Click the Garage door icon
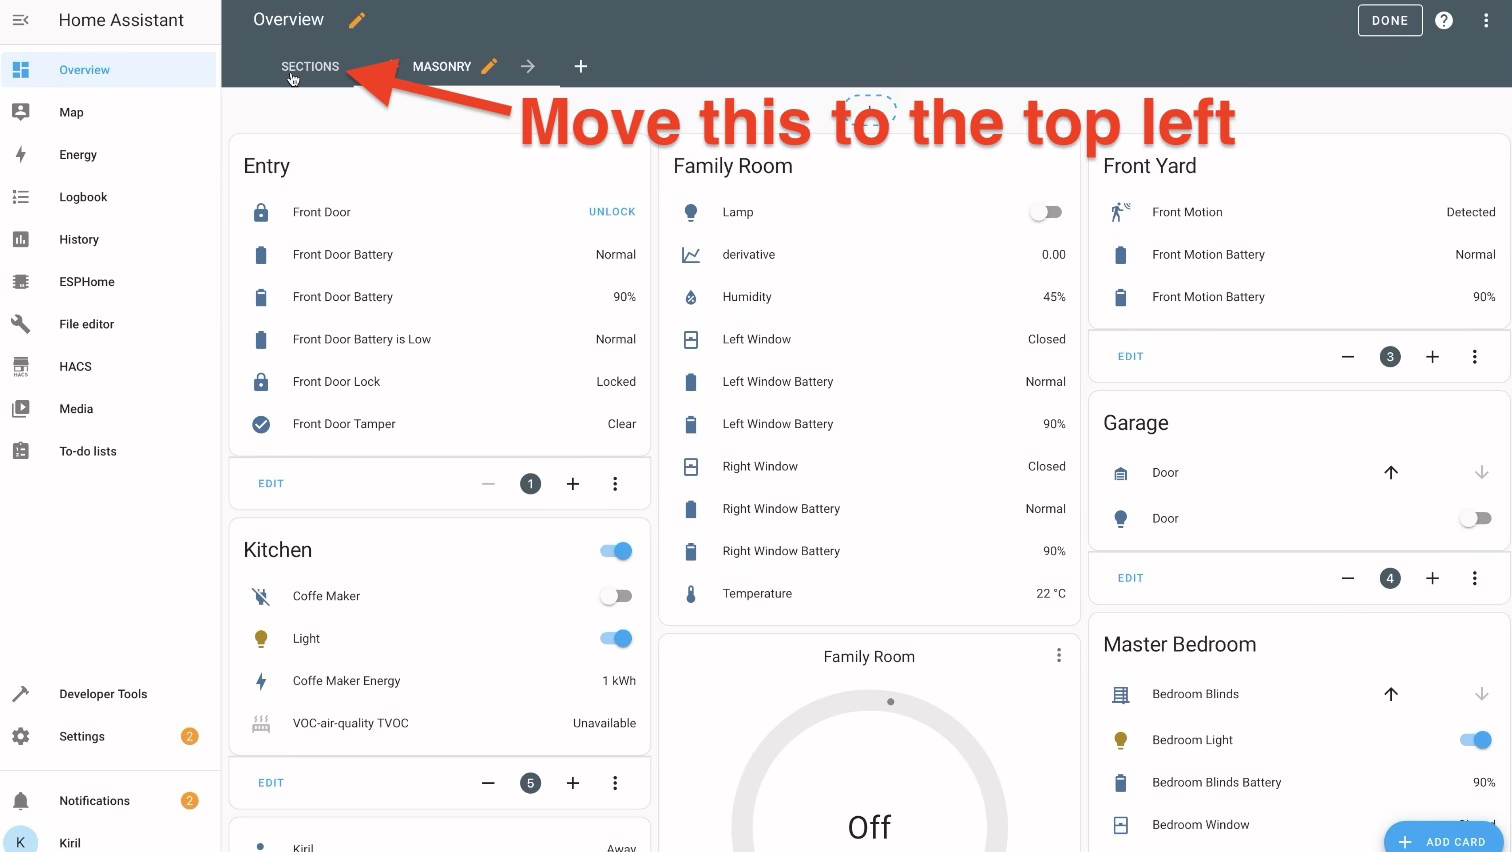The width and height of the screenshot is (1512, 852). tap(1121, 473)
